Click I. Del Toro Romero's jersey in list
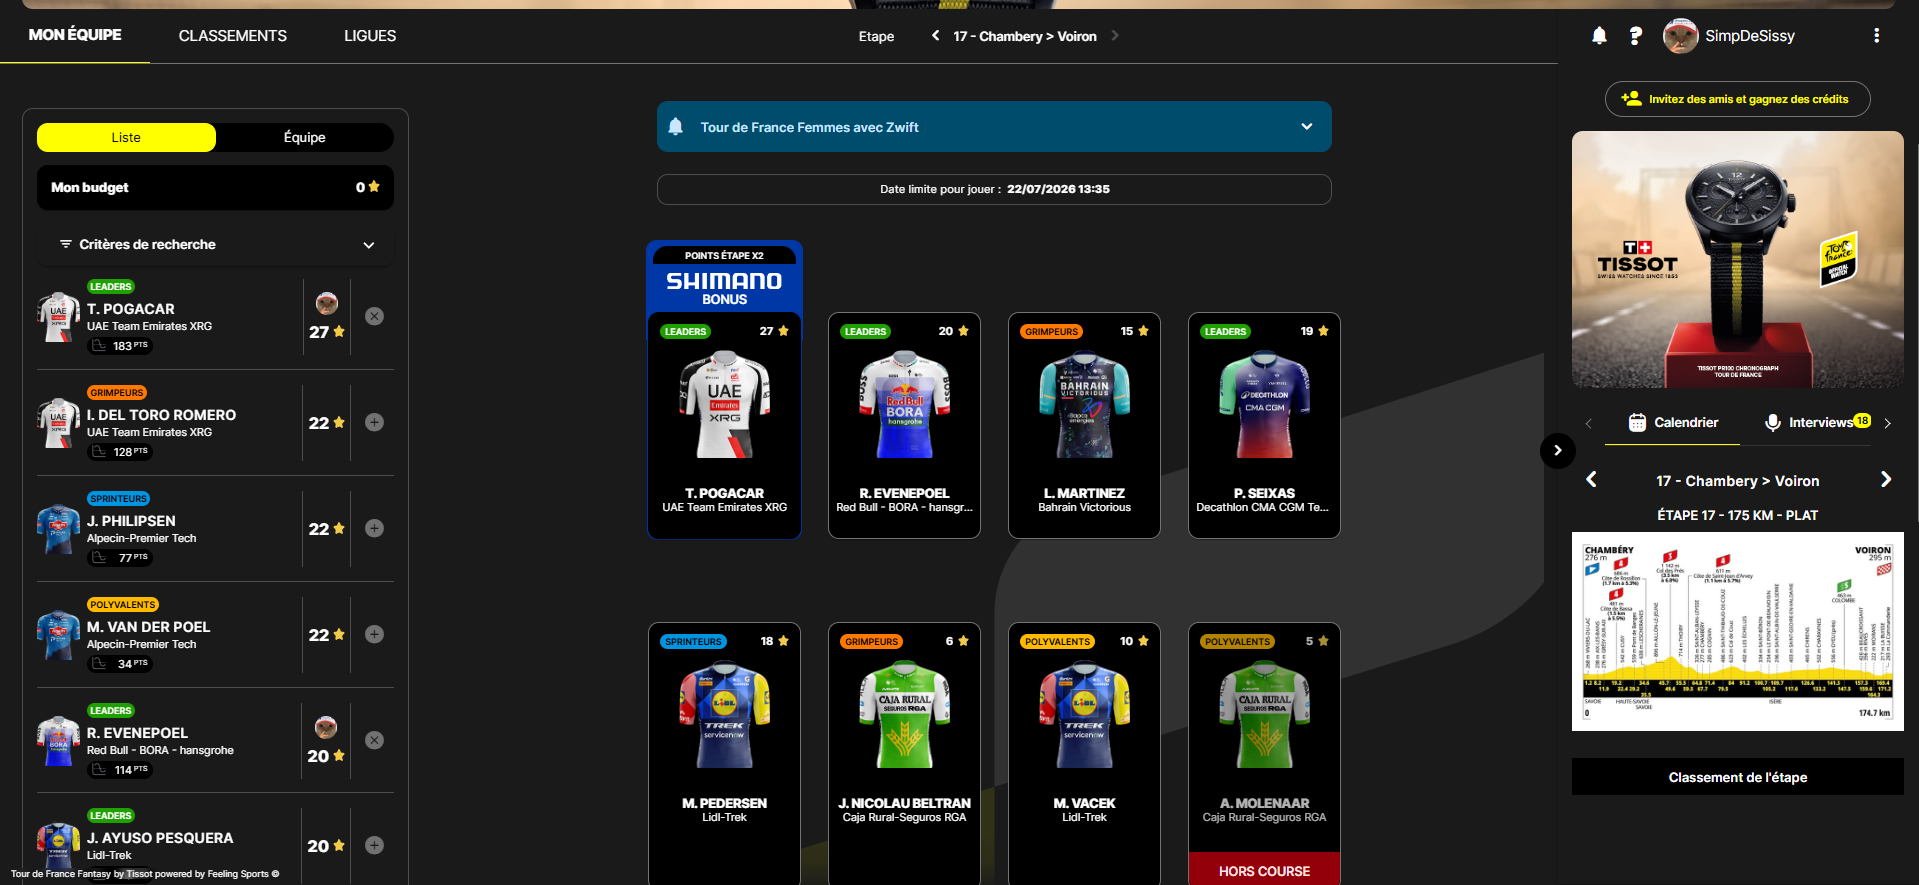This screenshot has width=1919, height=885. 58,423
